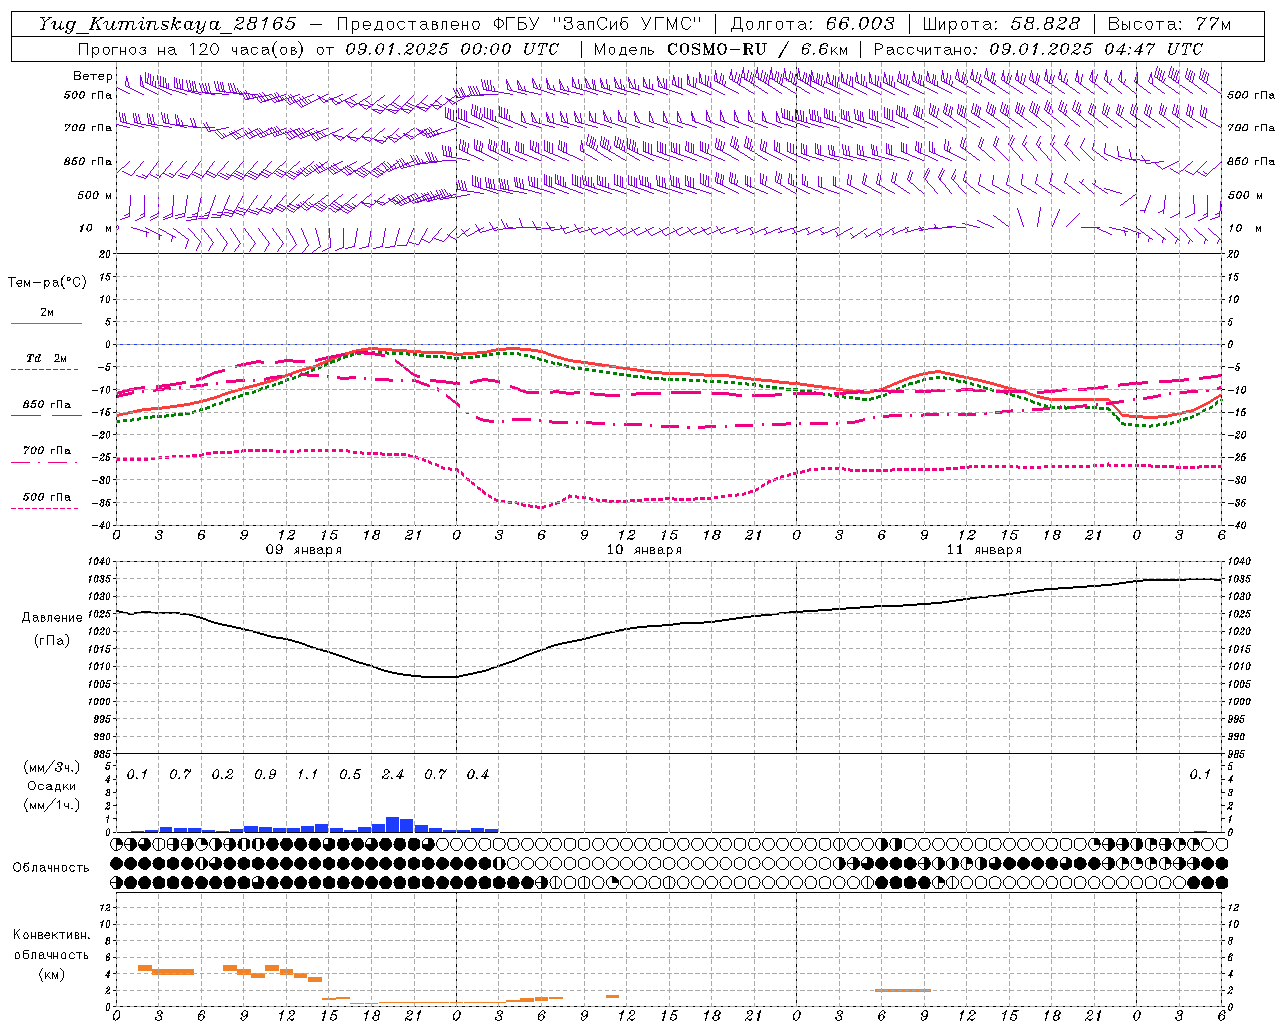
Task: Click the Рассчитано: 09.01.2025 04:47 UTC text
Action: pos(1038,49)
